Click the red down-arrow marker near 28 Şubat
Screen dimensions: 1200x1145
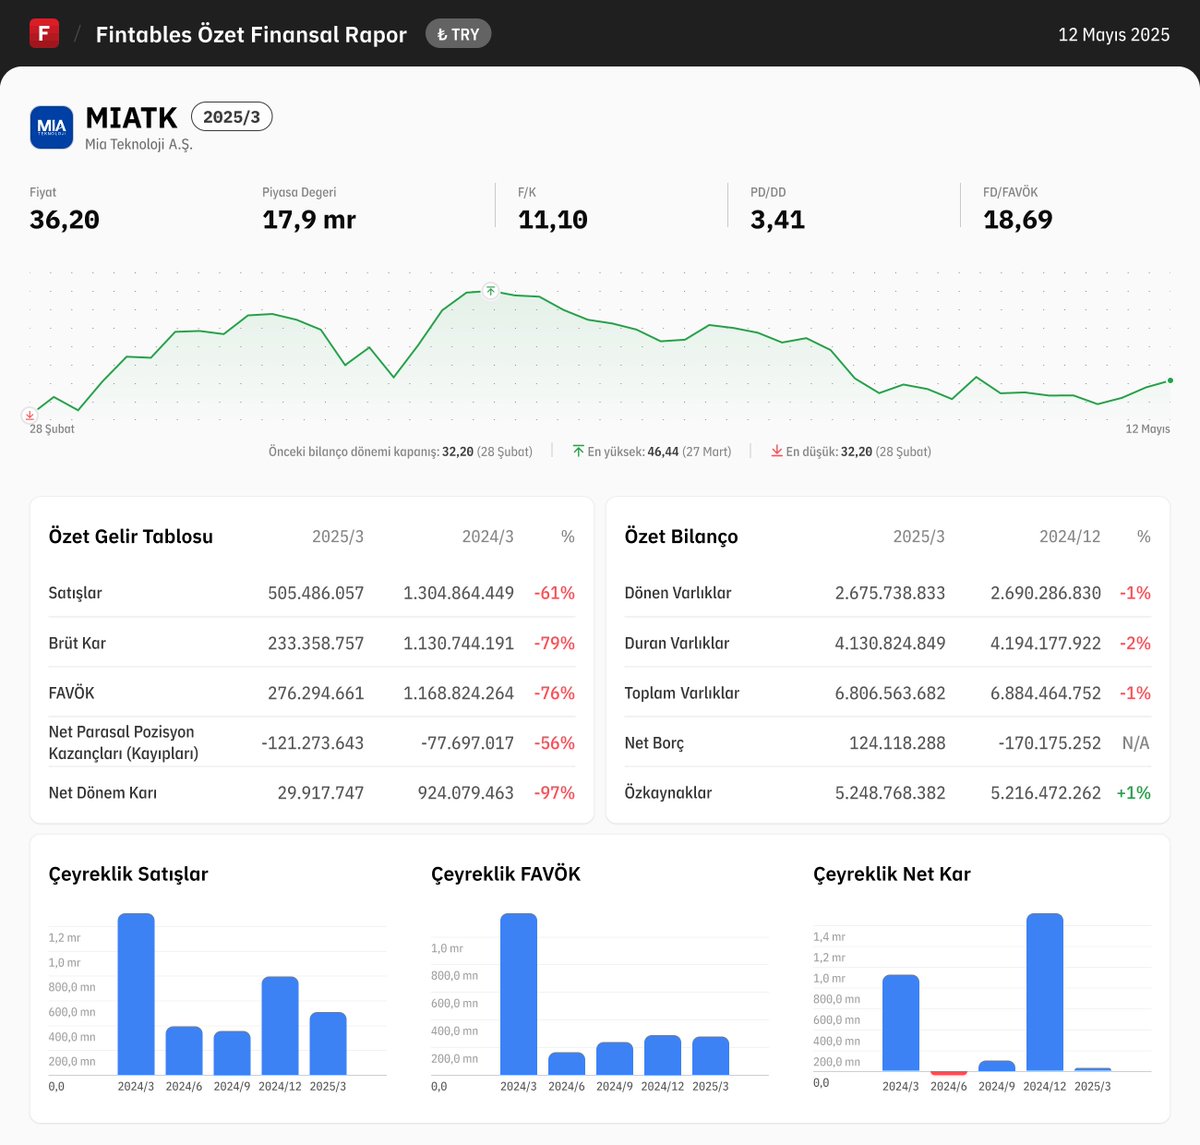(x=30, y=414)
